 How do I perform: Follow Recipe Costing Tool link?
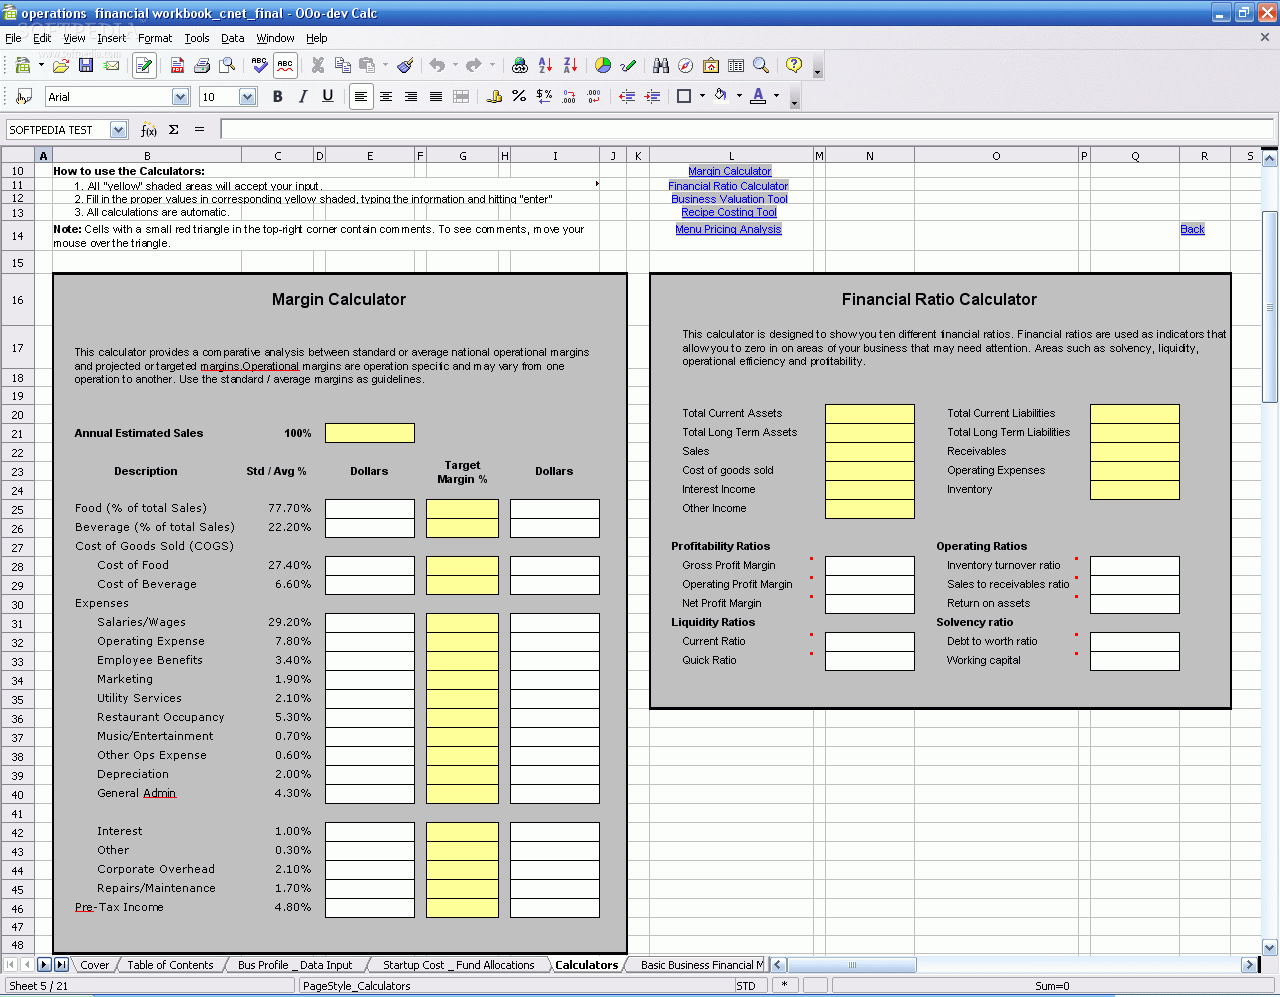coord(729,212)
